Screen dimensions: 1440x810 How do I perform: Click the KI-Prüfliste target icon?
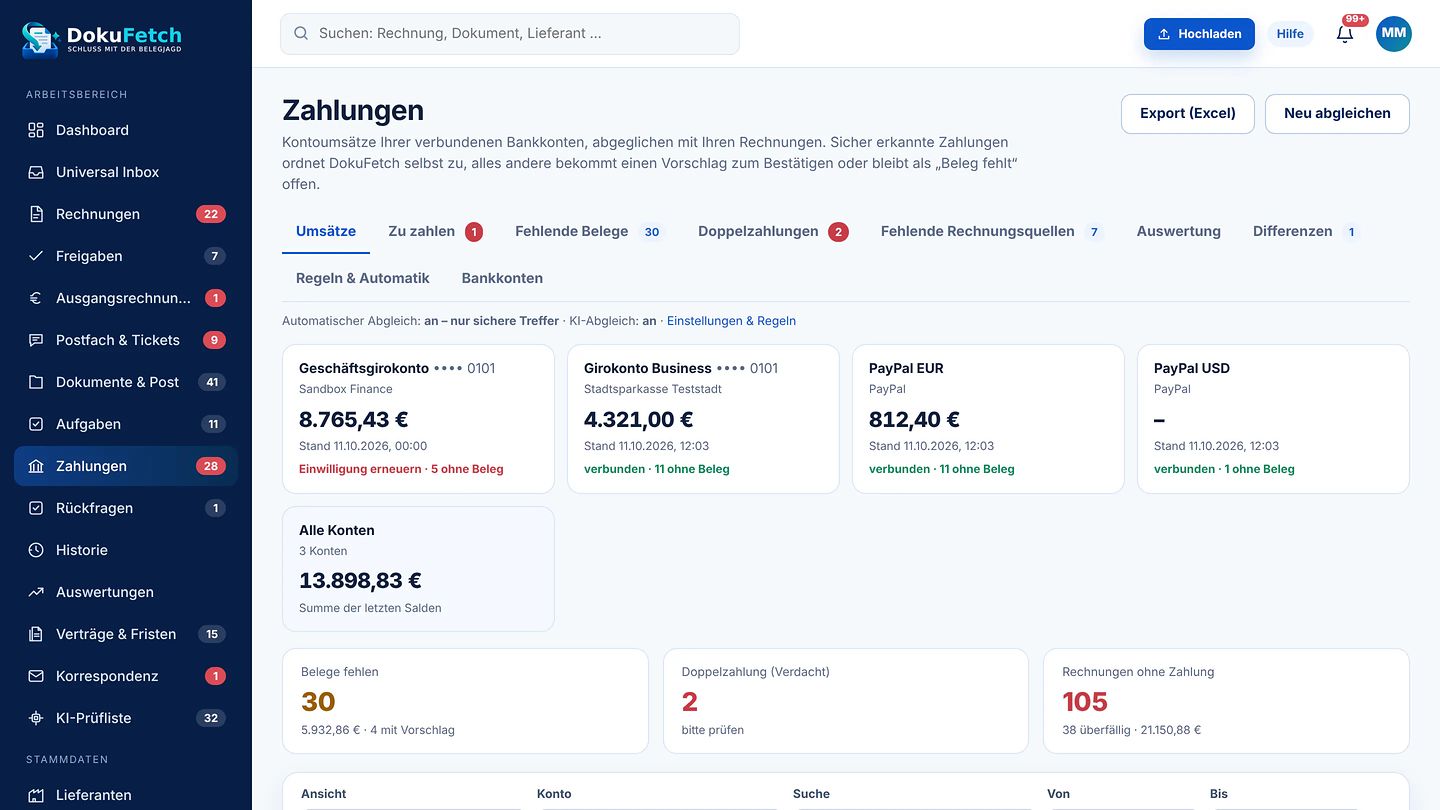point(36,718)
